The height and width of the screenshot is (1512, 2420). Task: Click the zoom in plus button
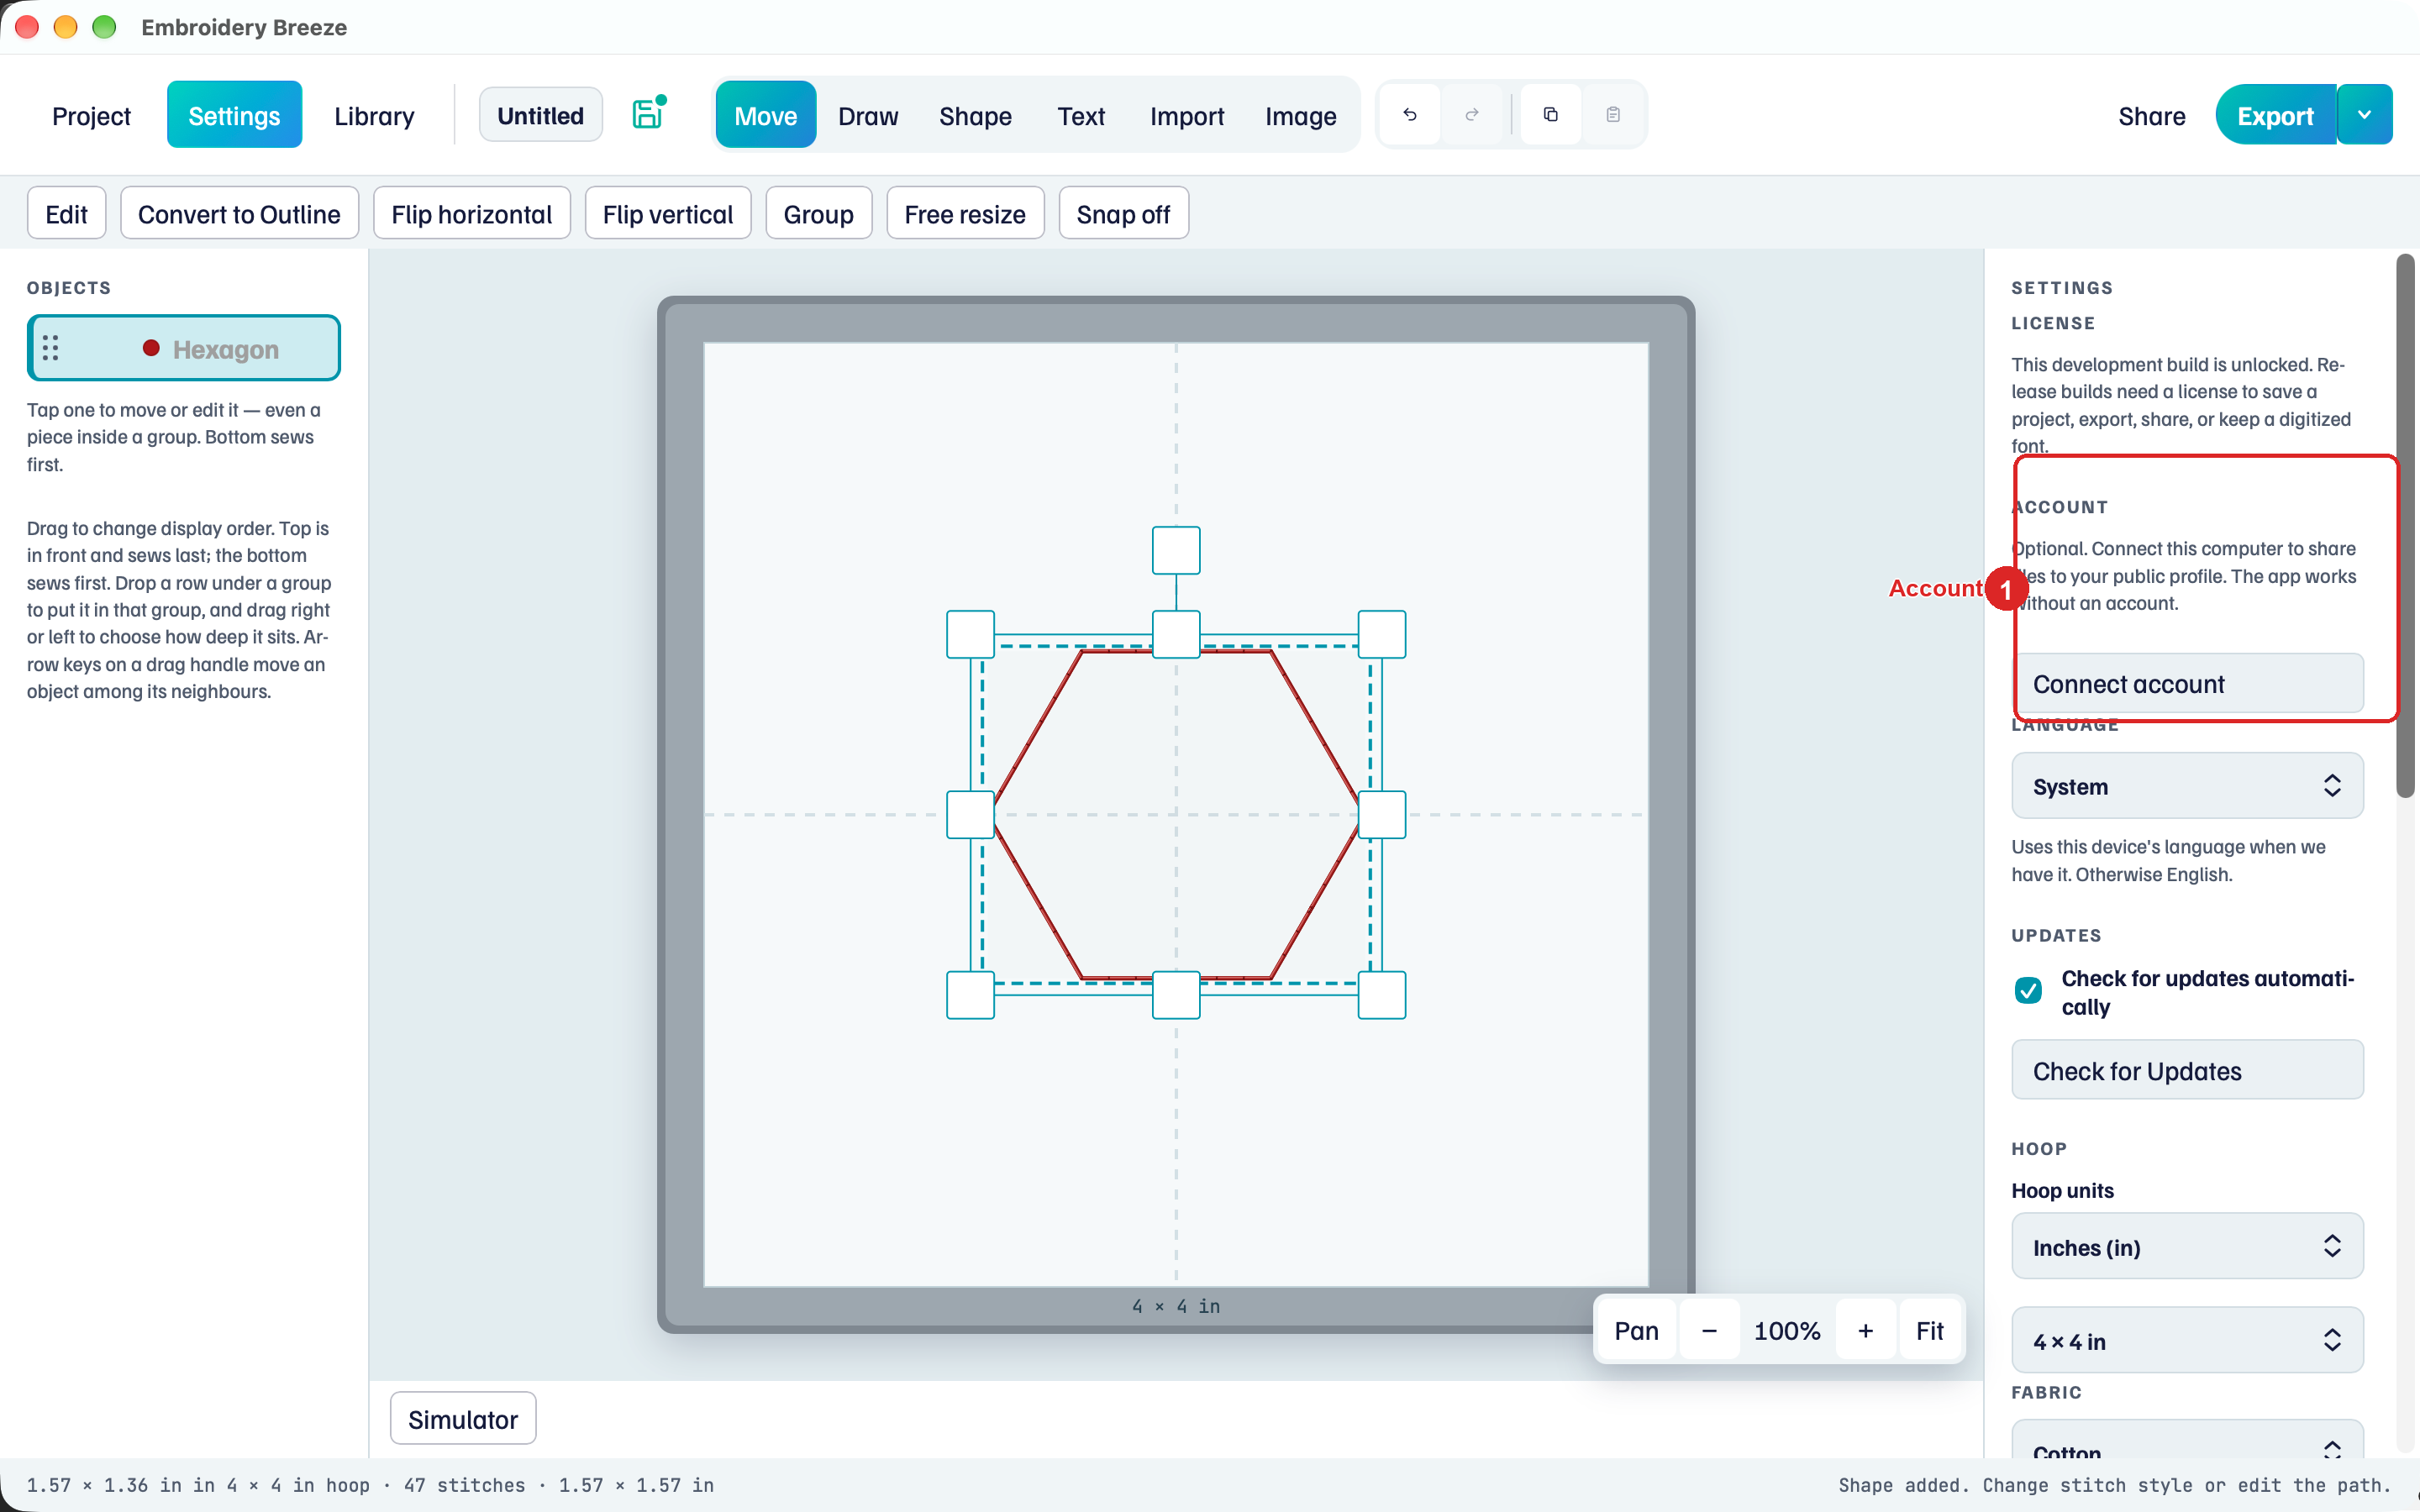(x=1865, y=1330)
